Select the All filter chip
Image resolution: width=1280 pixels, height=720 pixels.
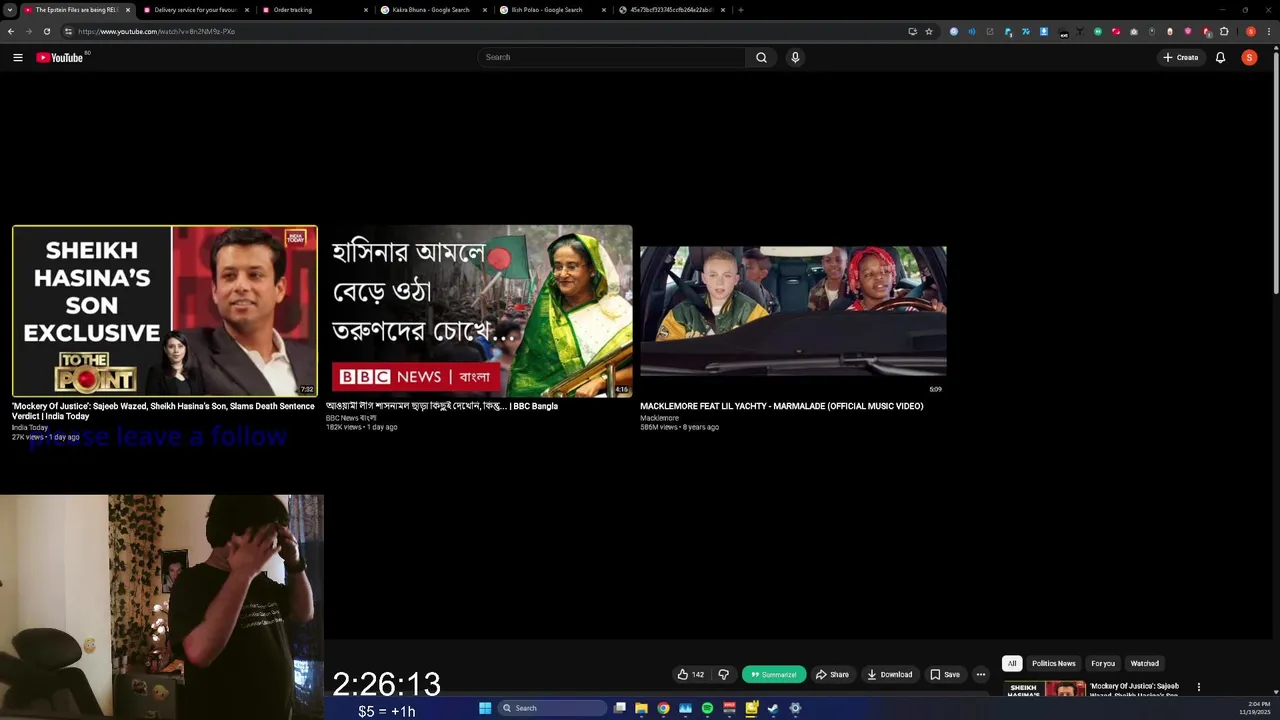tap(1012, 664)
